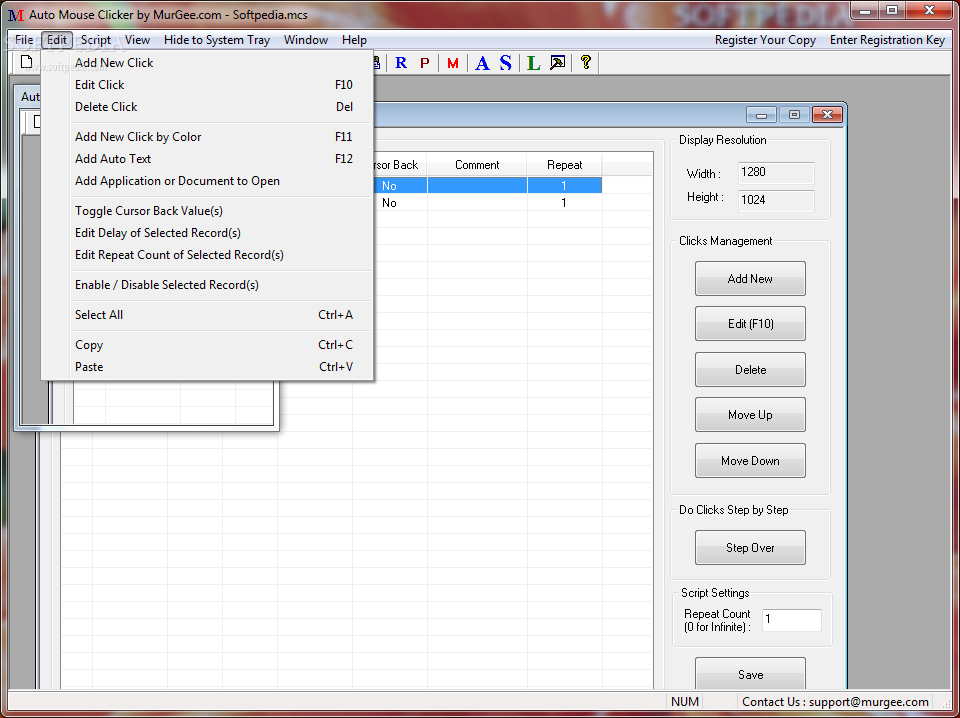Open the Window menu
960x718 pixels.
(x=306, y=40)
